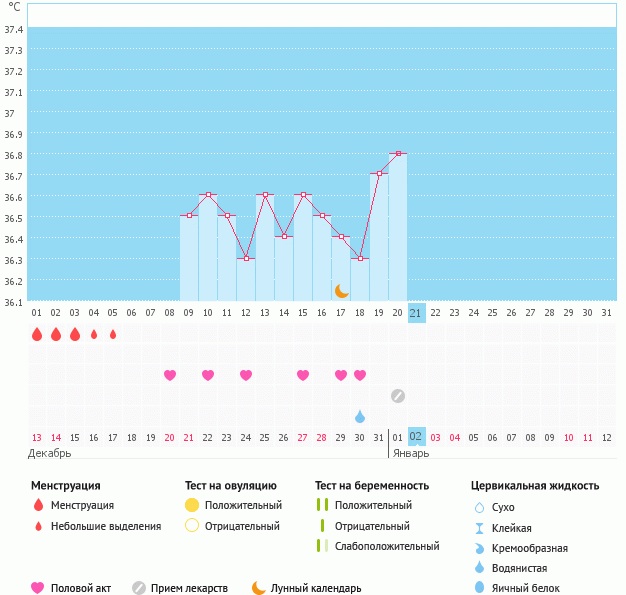Select the highlighted date 02 in January

(x=417, y=437)
